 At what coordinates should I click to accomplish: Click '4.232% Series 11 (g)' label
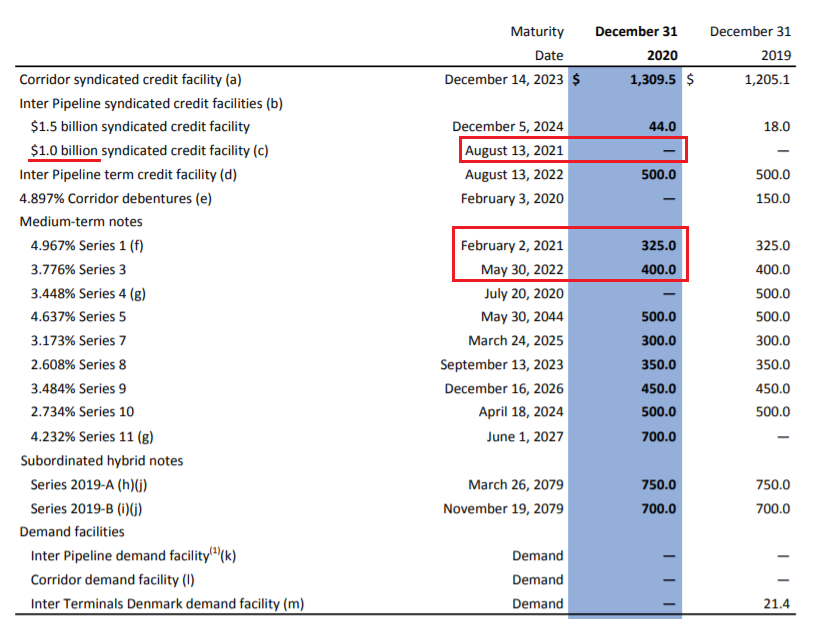pyautogui.click(x=92, y=437)
